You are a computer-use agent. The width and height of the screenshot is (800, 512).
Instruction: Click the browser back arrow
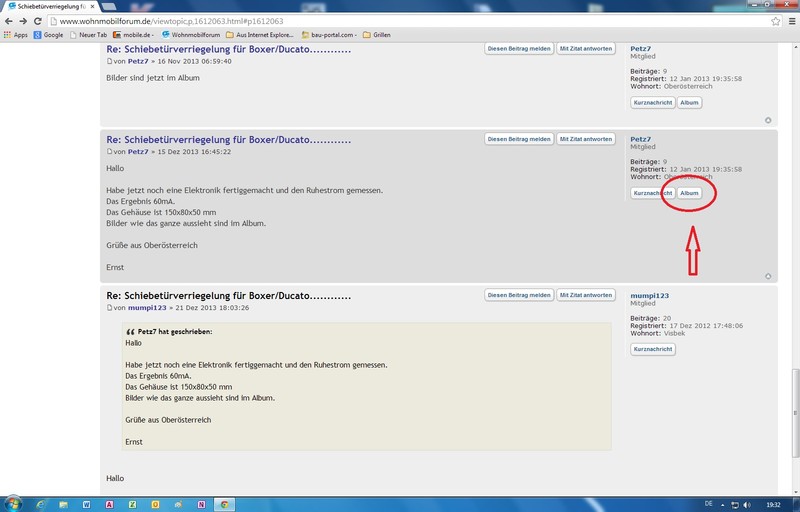coord(9,20)
